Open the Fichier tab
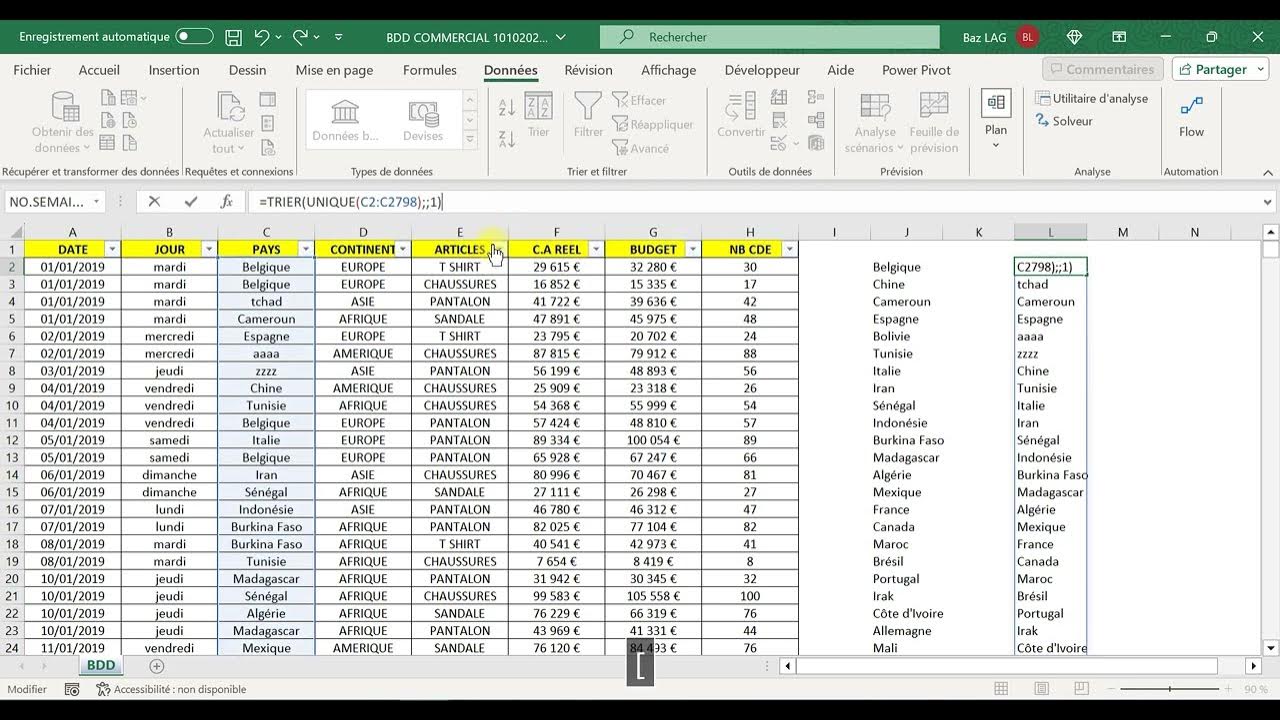The image size is (1280, 720). 32,70
